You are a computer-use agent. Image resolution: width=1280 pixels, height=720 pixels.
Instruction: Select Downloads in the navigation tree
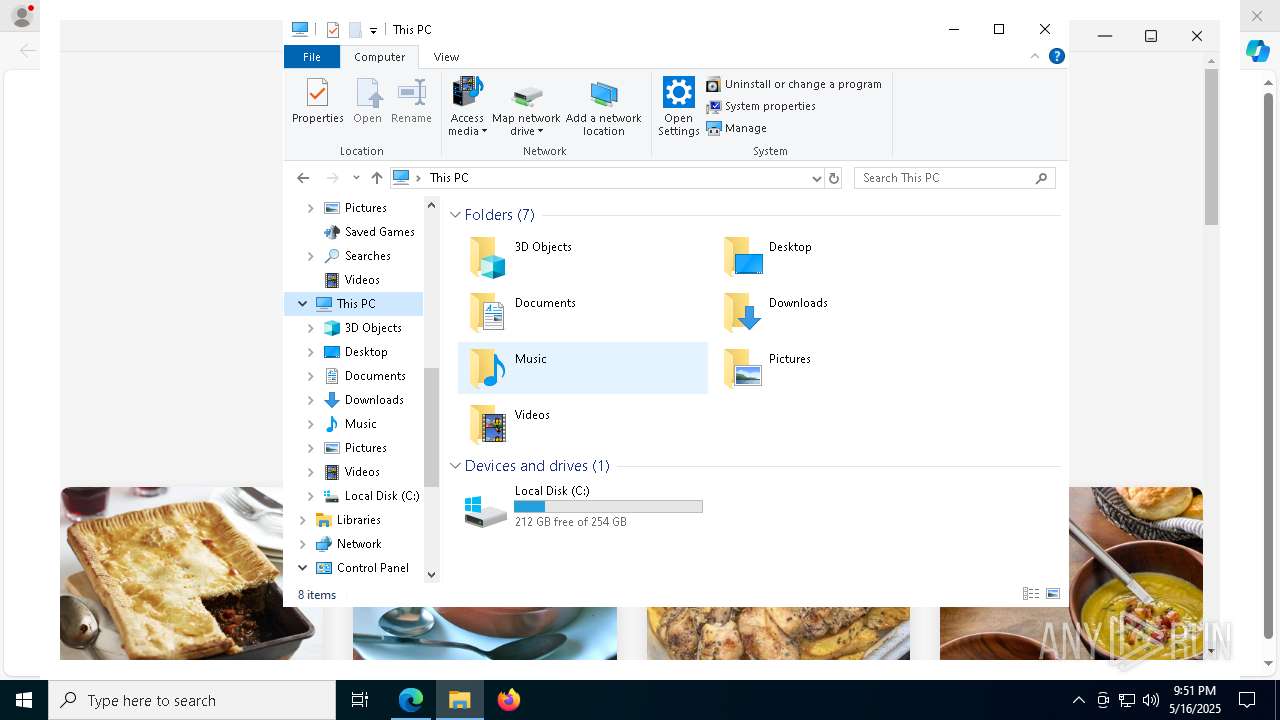(364, 400)
